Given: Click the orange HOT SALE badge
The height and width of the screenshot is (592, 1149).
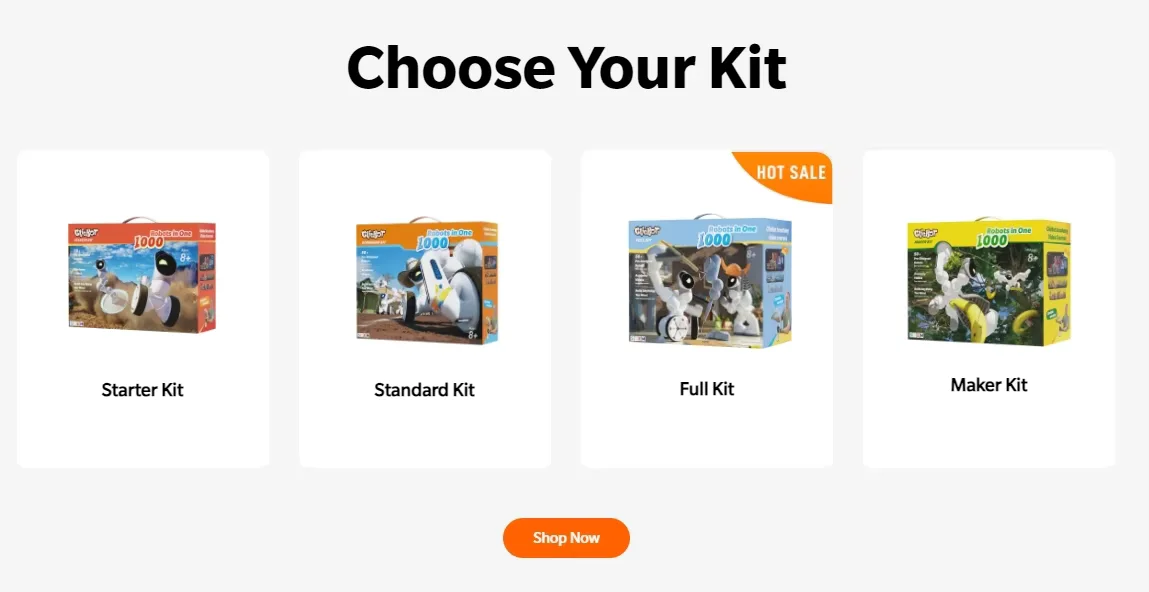Looking at the screenshot, I should pos(786,174).
